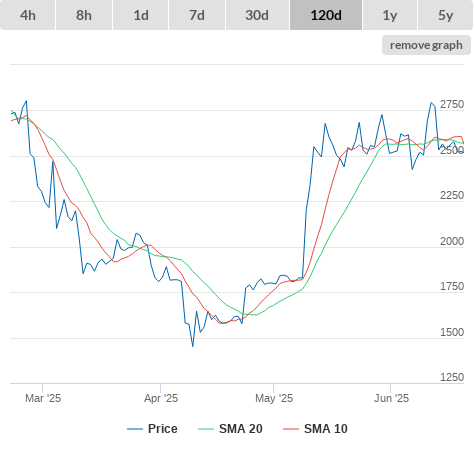
Task: Click the remove graph button
Action: tap(426, 45)
